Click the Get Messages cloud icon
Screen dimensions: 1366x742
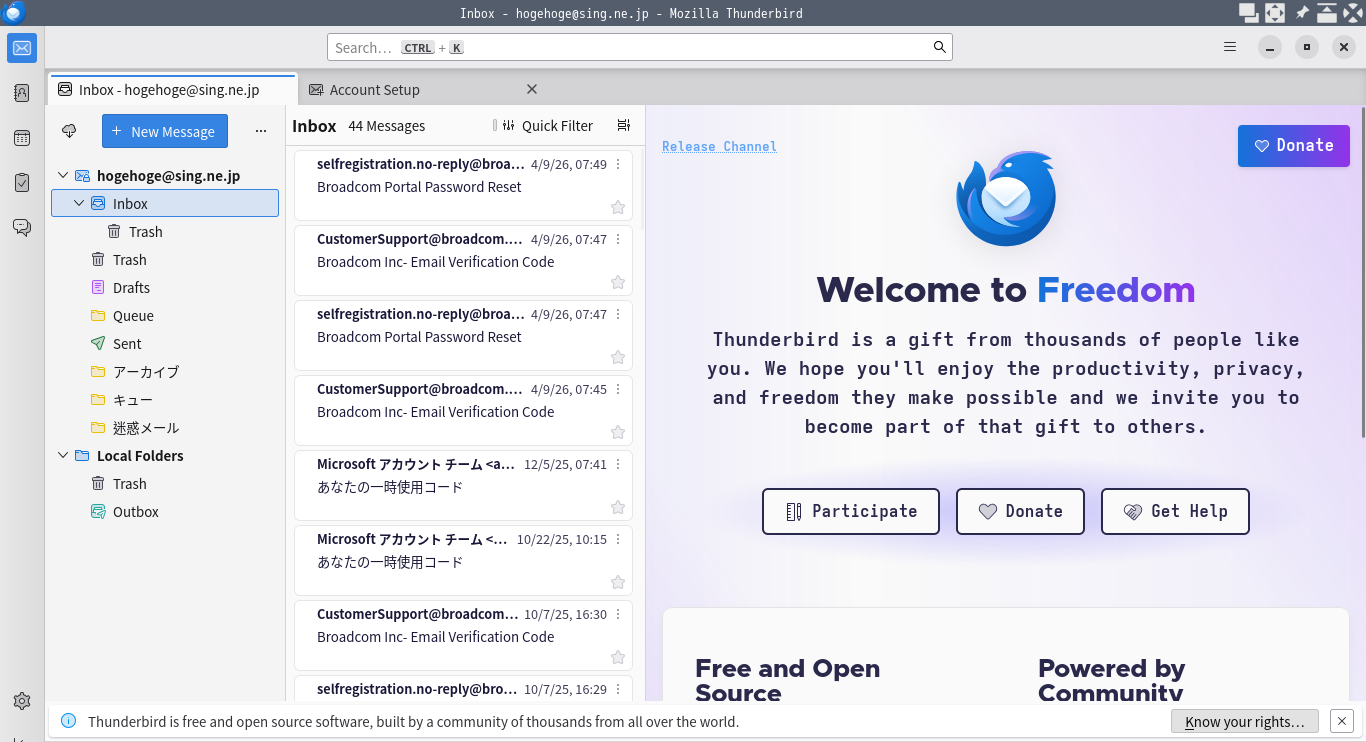[x=69, y=131]
